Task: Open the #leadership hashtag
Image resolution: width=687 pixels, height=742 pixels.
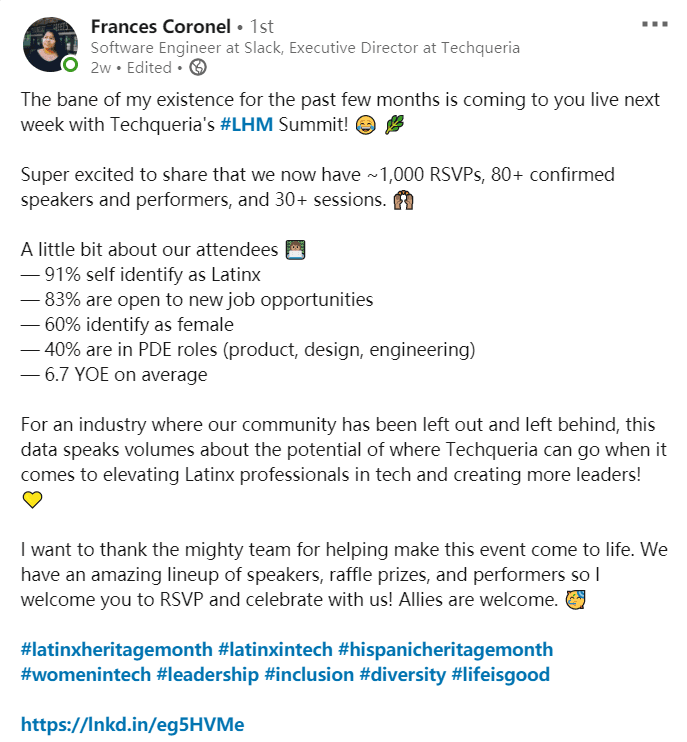Action: [x=207, y=674]
